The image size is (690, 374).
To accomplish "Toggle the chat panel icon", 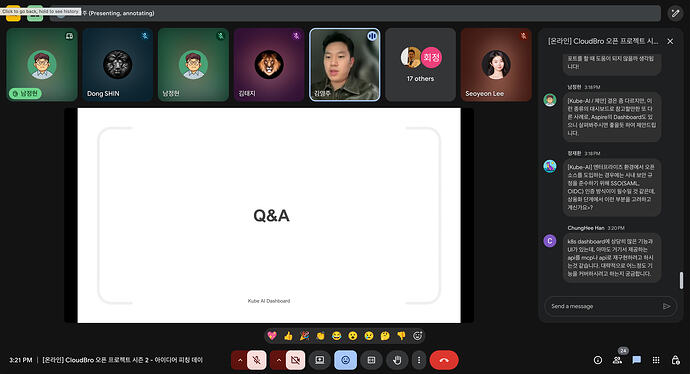I will 636,360.
